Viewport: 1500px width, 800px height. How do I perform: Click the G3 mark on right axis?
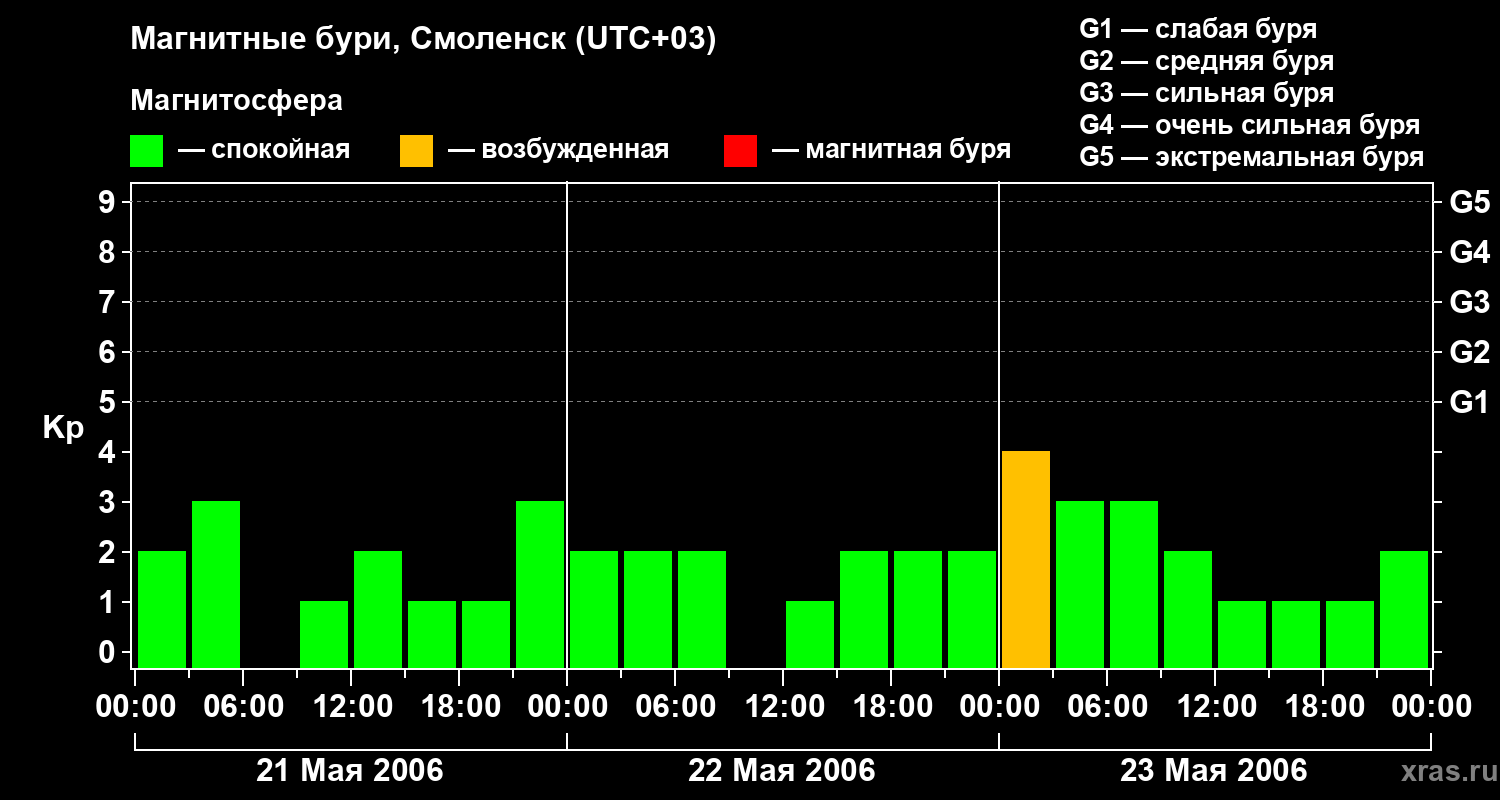click(x=1469, y=302)
